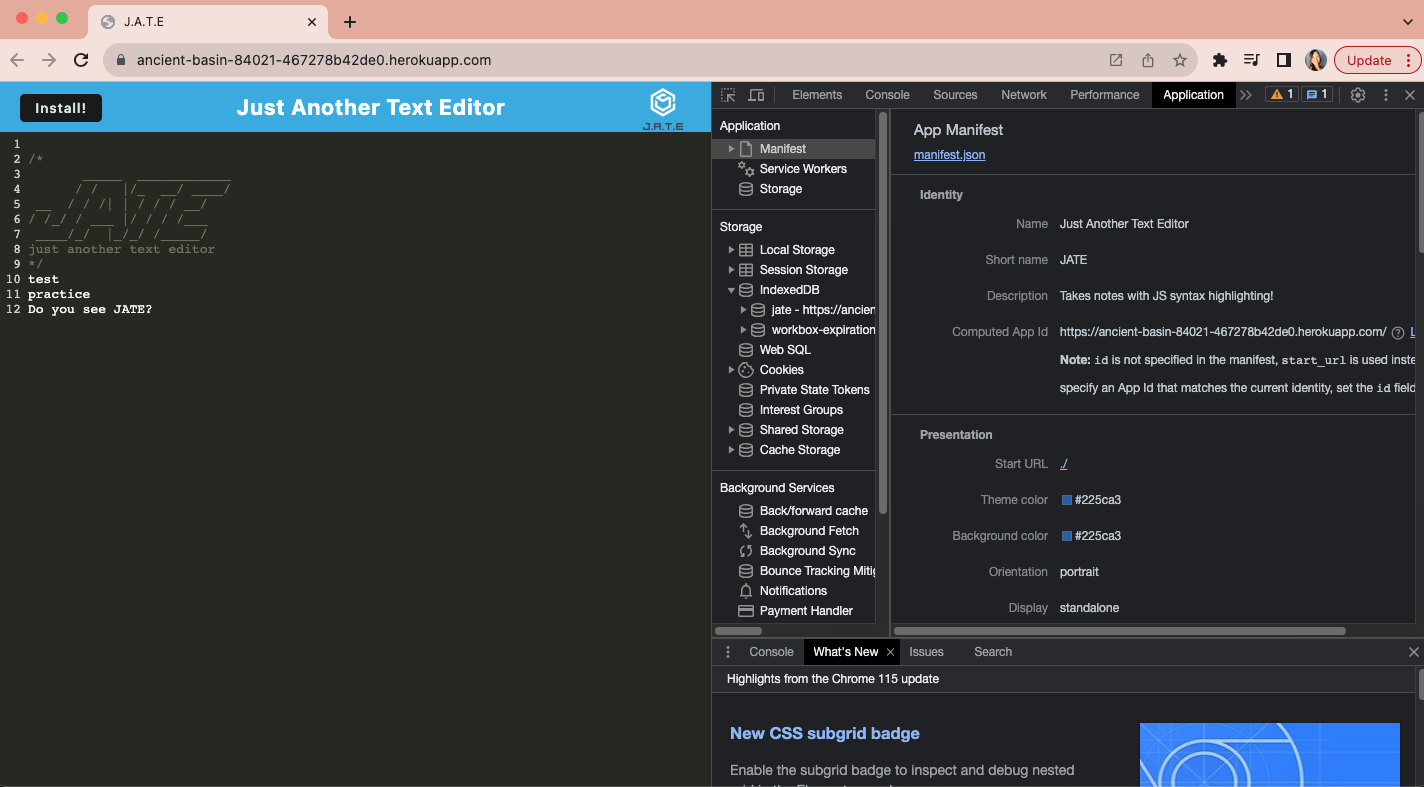Click the Notifications bell icon
Image resolution: width=1424 pixels, height=787 pixels.
point(746,591)
